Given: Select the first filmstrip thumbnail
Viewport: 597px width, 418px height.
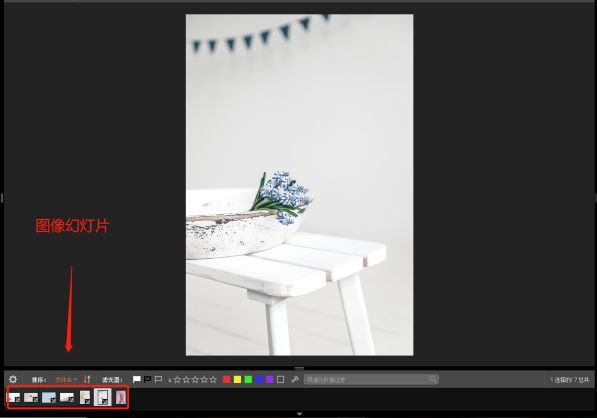Looking at the screenshot, I should pyautogui.click(x=14, y=398).
